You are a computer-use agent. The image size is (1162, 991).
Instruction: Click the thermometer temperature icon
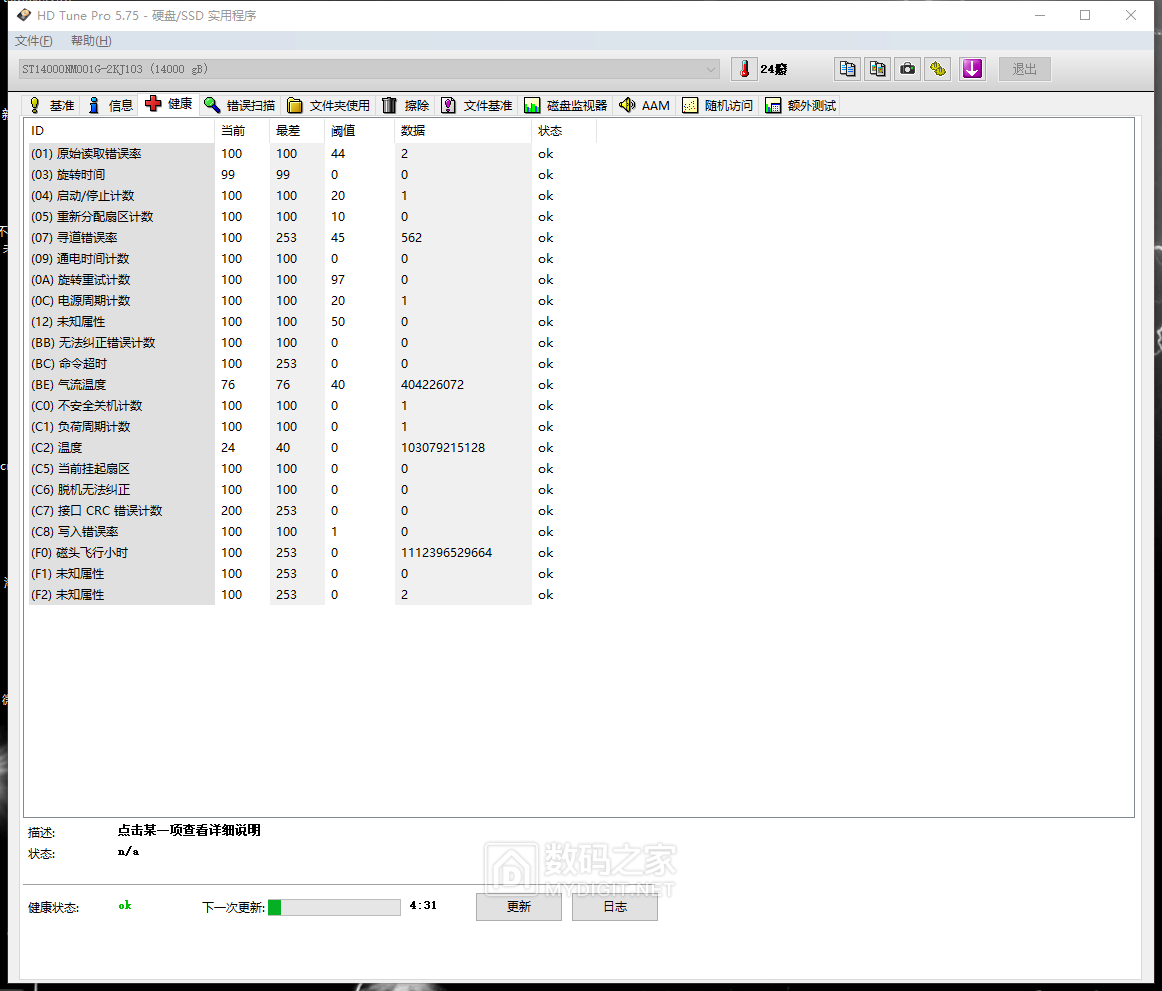pyautogui.click(x=743, y=69)
